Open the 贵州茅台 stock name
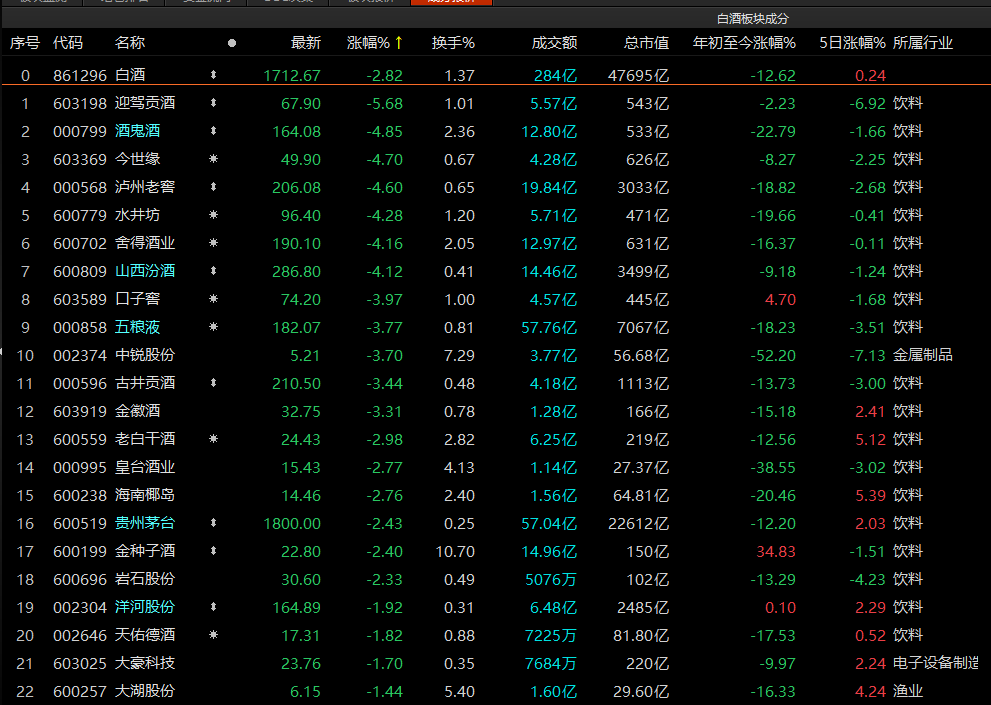991x705 pixels. click(145, 523)
